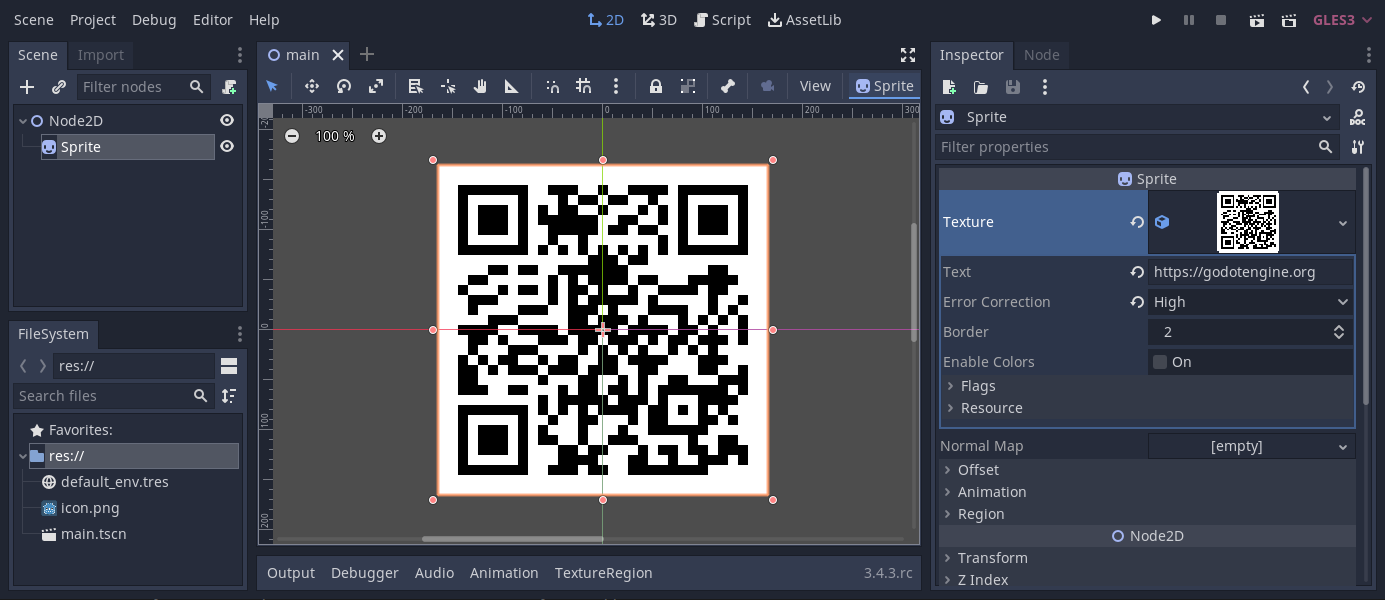Play the project
The image size is (1385, 600).
(x=1156, y=20)
